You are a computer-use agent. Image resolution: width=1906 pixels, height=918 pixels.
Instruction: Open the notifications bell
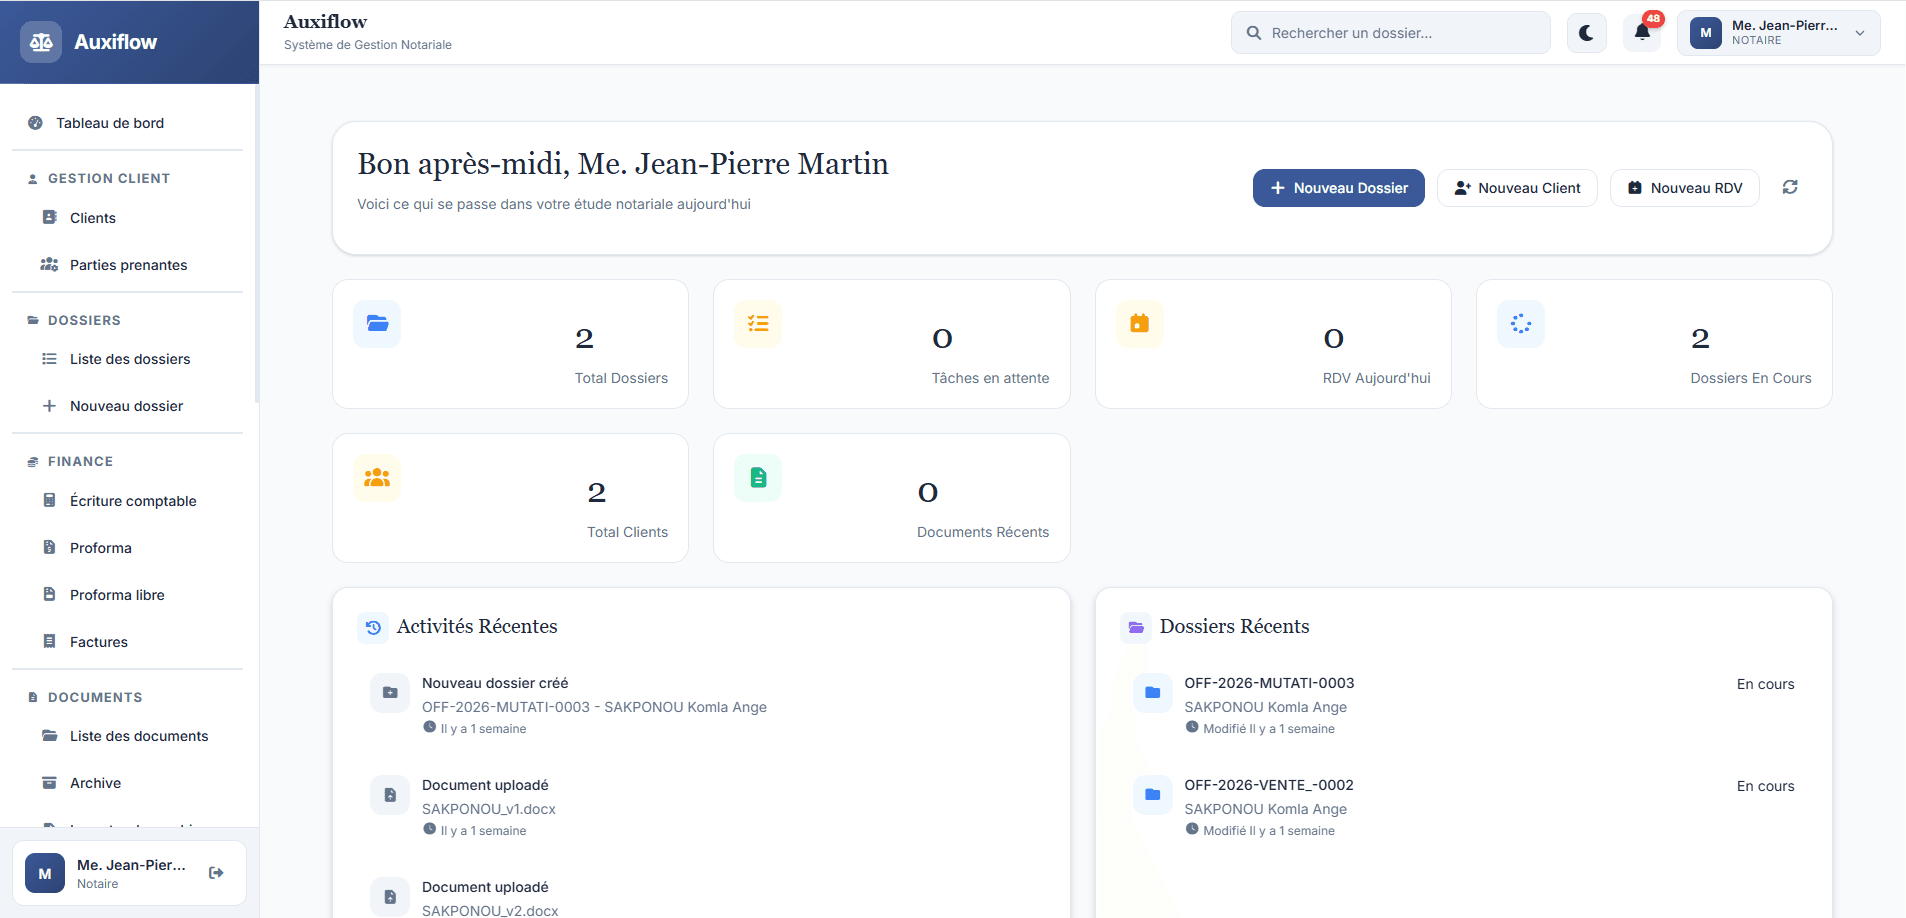click(x=1642, y=33)
